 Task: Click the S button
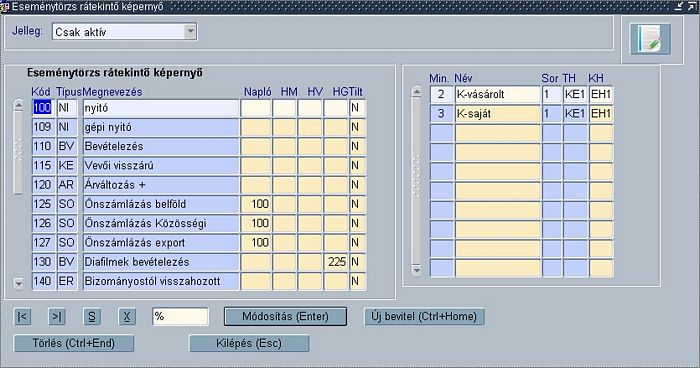(x=92, y=317)
